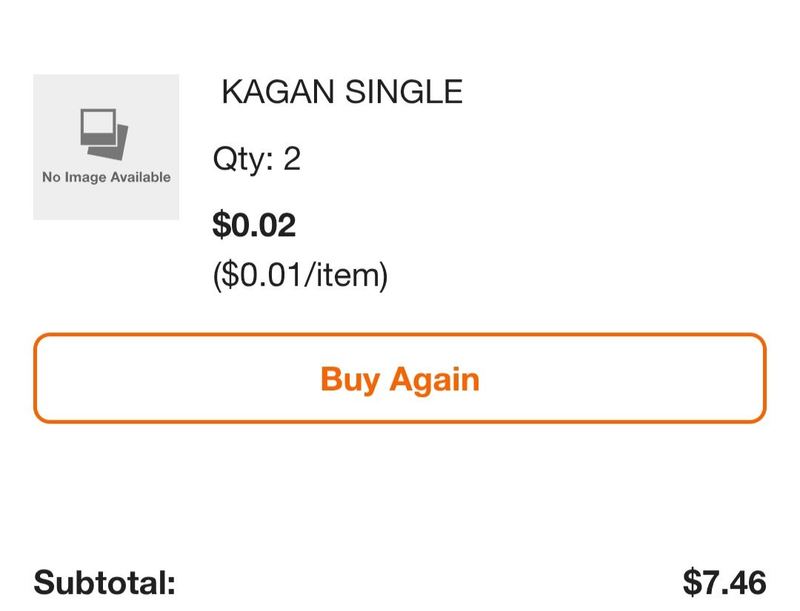Image resolution: width=800 pixels, height=611 pixels.
Task: Select the No Image Available caption
Action: pyautogui.click(x=106, y=177)
